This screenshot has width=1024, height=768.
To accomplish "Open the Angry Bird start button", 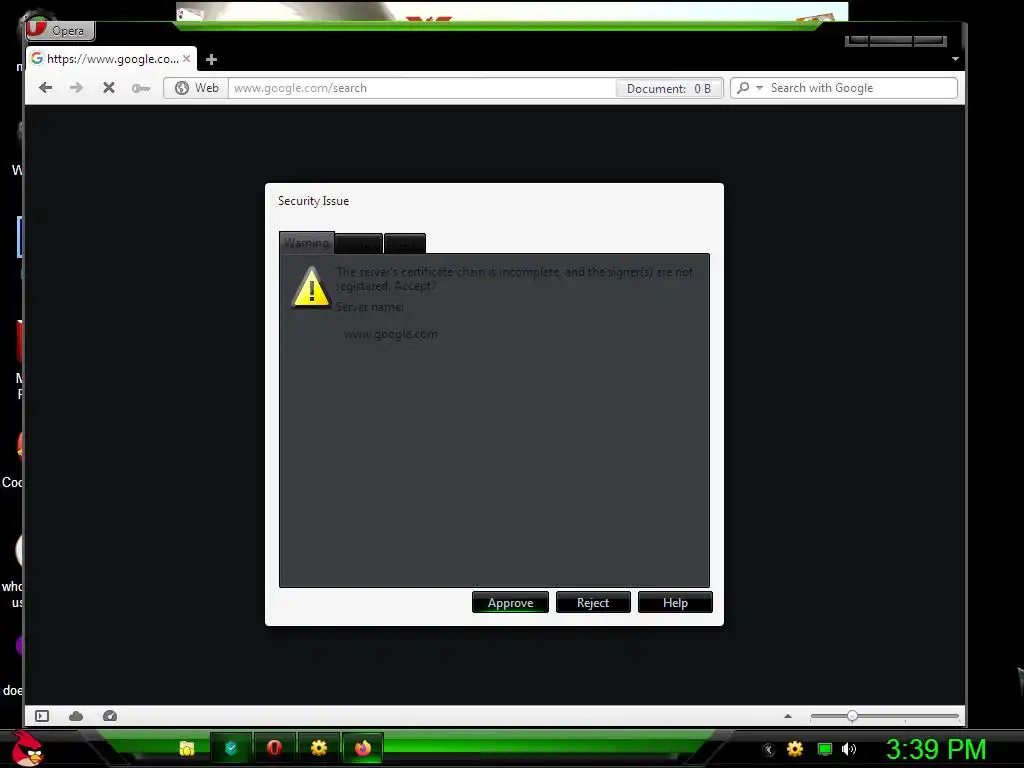I will [x=27, y=748].
